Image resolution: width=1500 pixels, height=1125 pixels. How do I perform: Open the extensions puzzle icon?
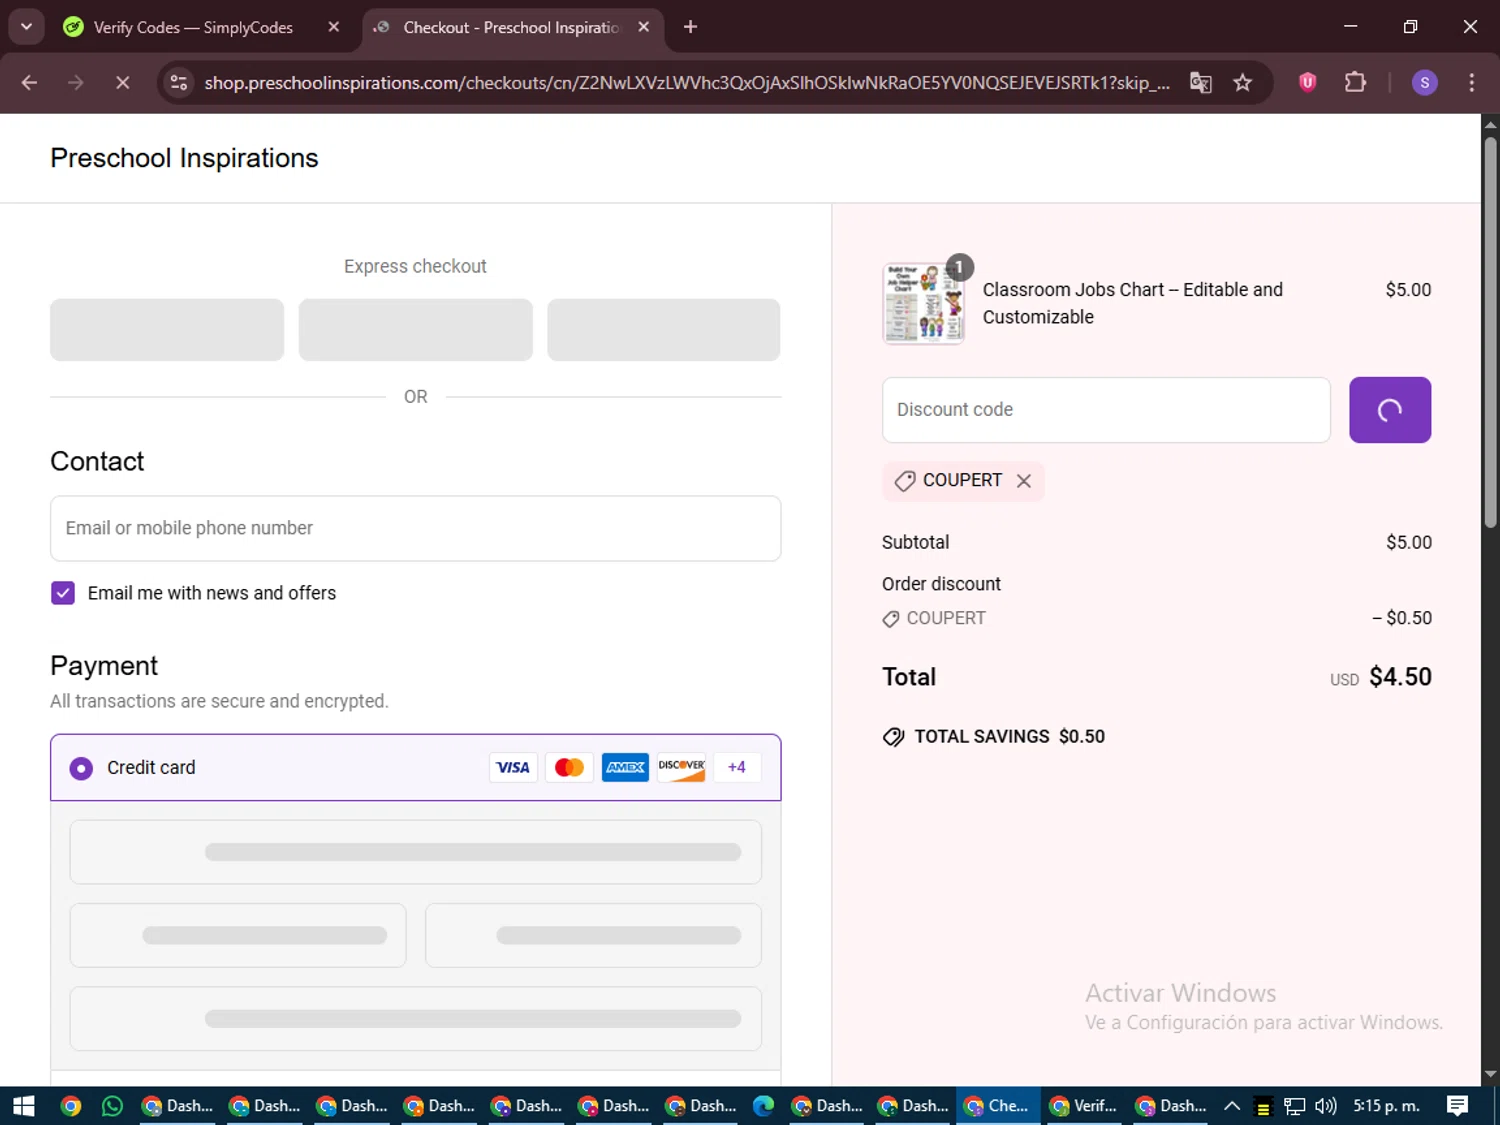pos(1355,83)
